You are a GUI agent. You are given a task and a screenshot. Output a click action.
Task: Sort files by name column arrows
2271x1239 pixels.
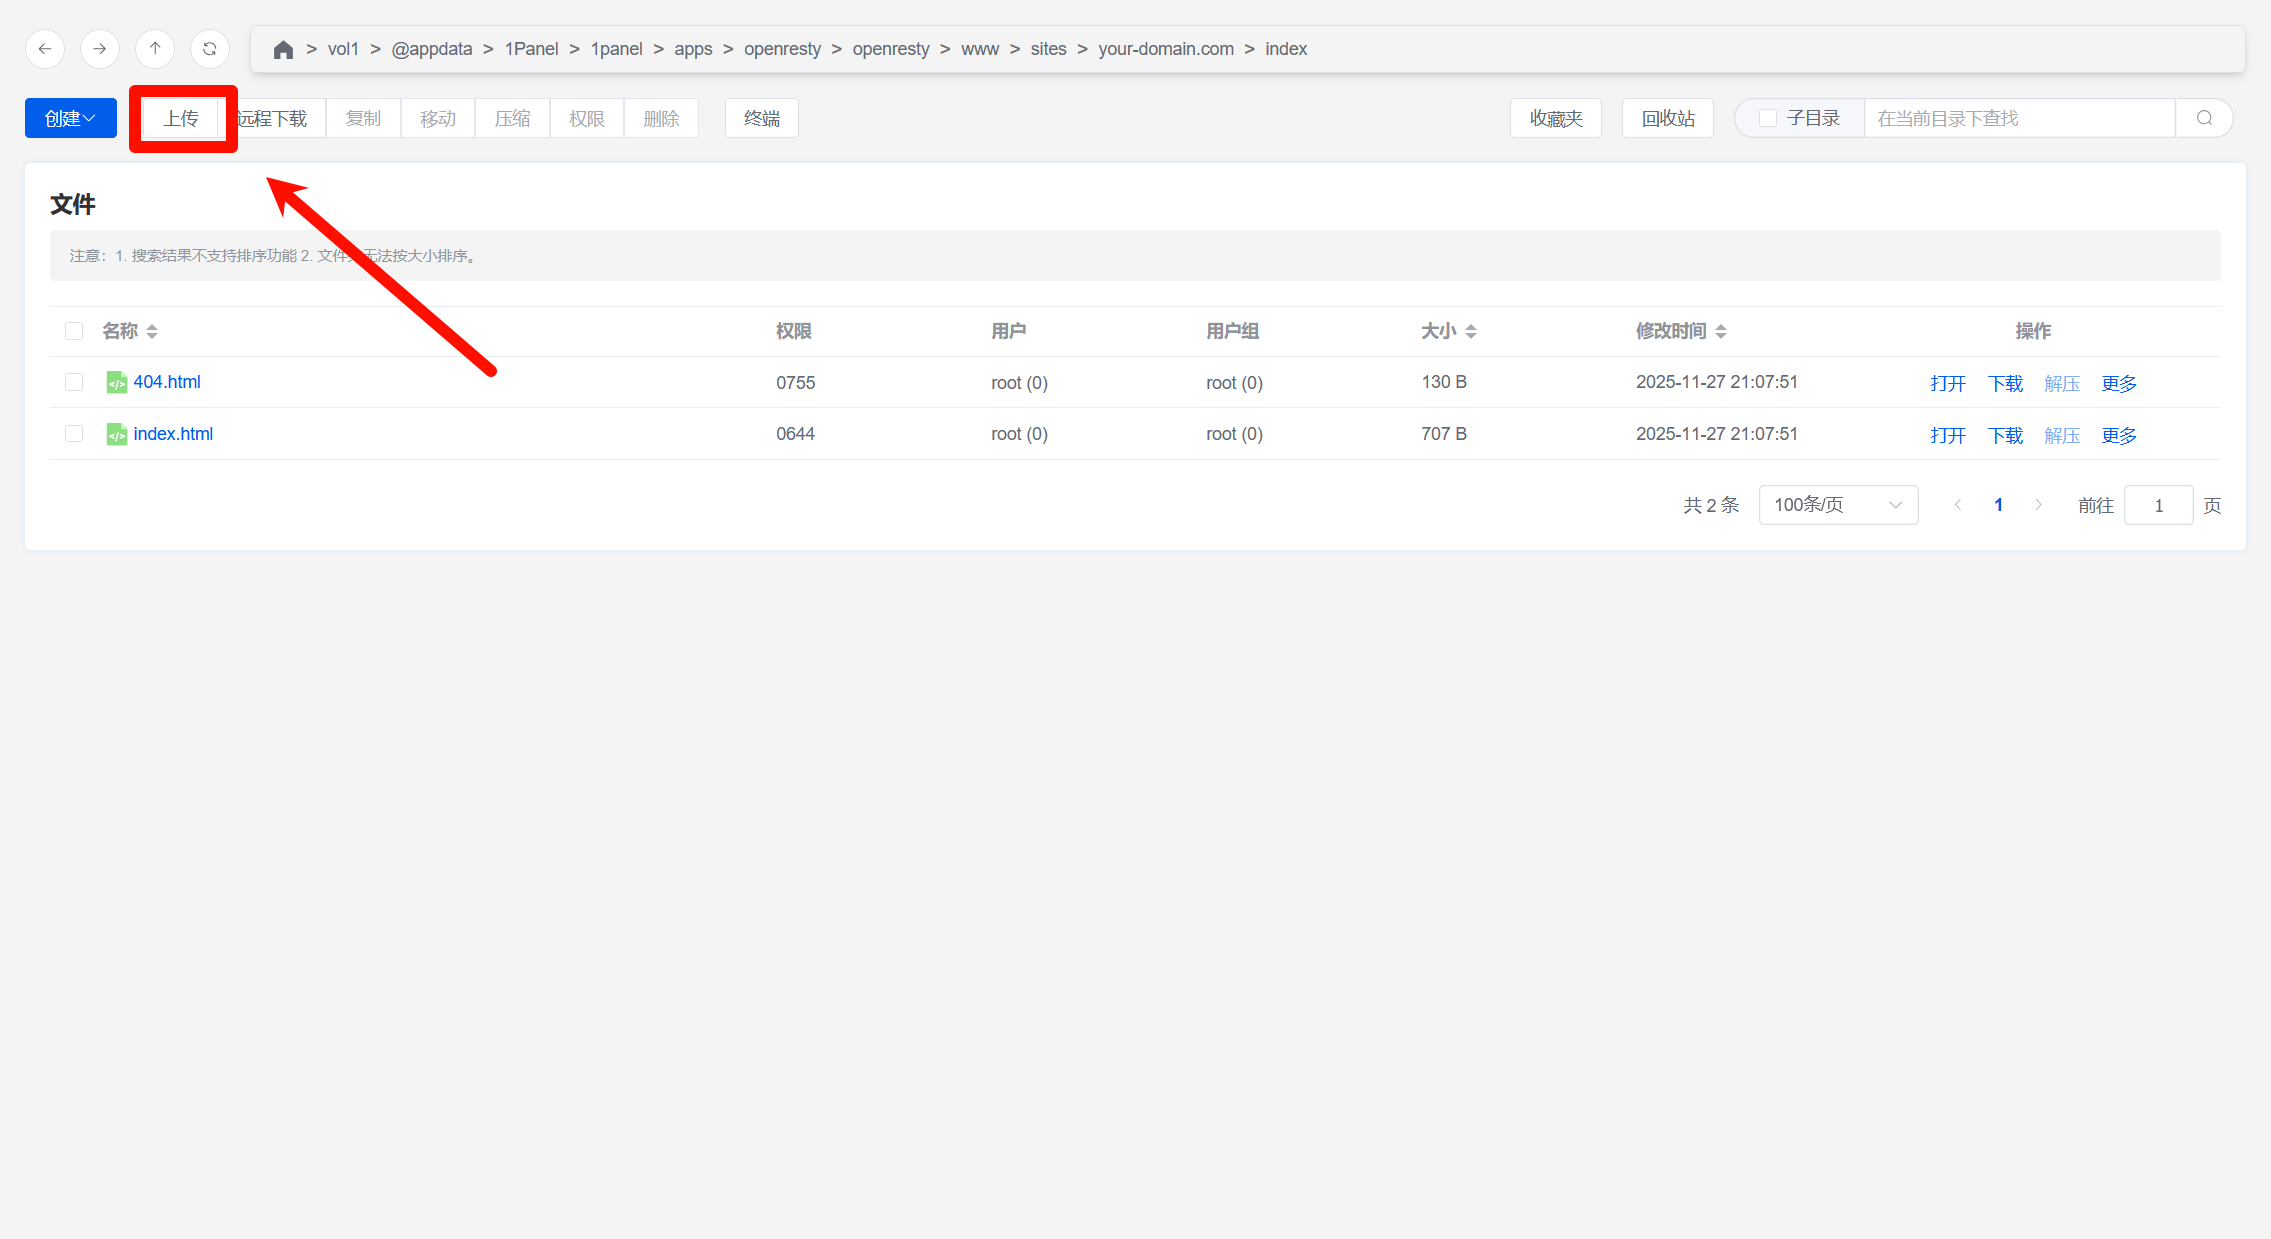[x=152, y=331]
